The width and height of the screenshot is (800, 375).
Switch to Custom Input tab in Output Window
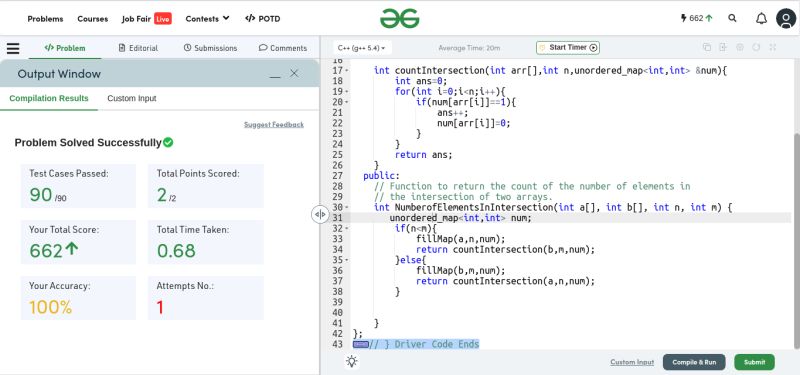coord(132,98)
